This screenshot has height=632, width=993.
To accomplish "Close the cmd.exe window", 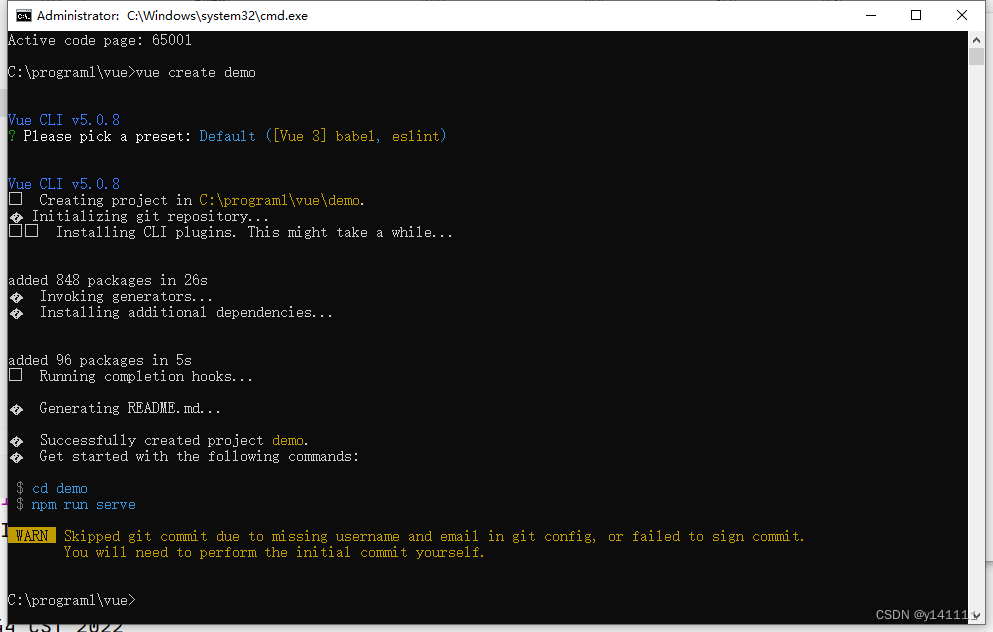I will coord(961,15).
